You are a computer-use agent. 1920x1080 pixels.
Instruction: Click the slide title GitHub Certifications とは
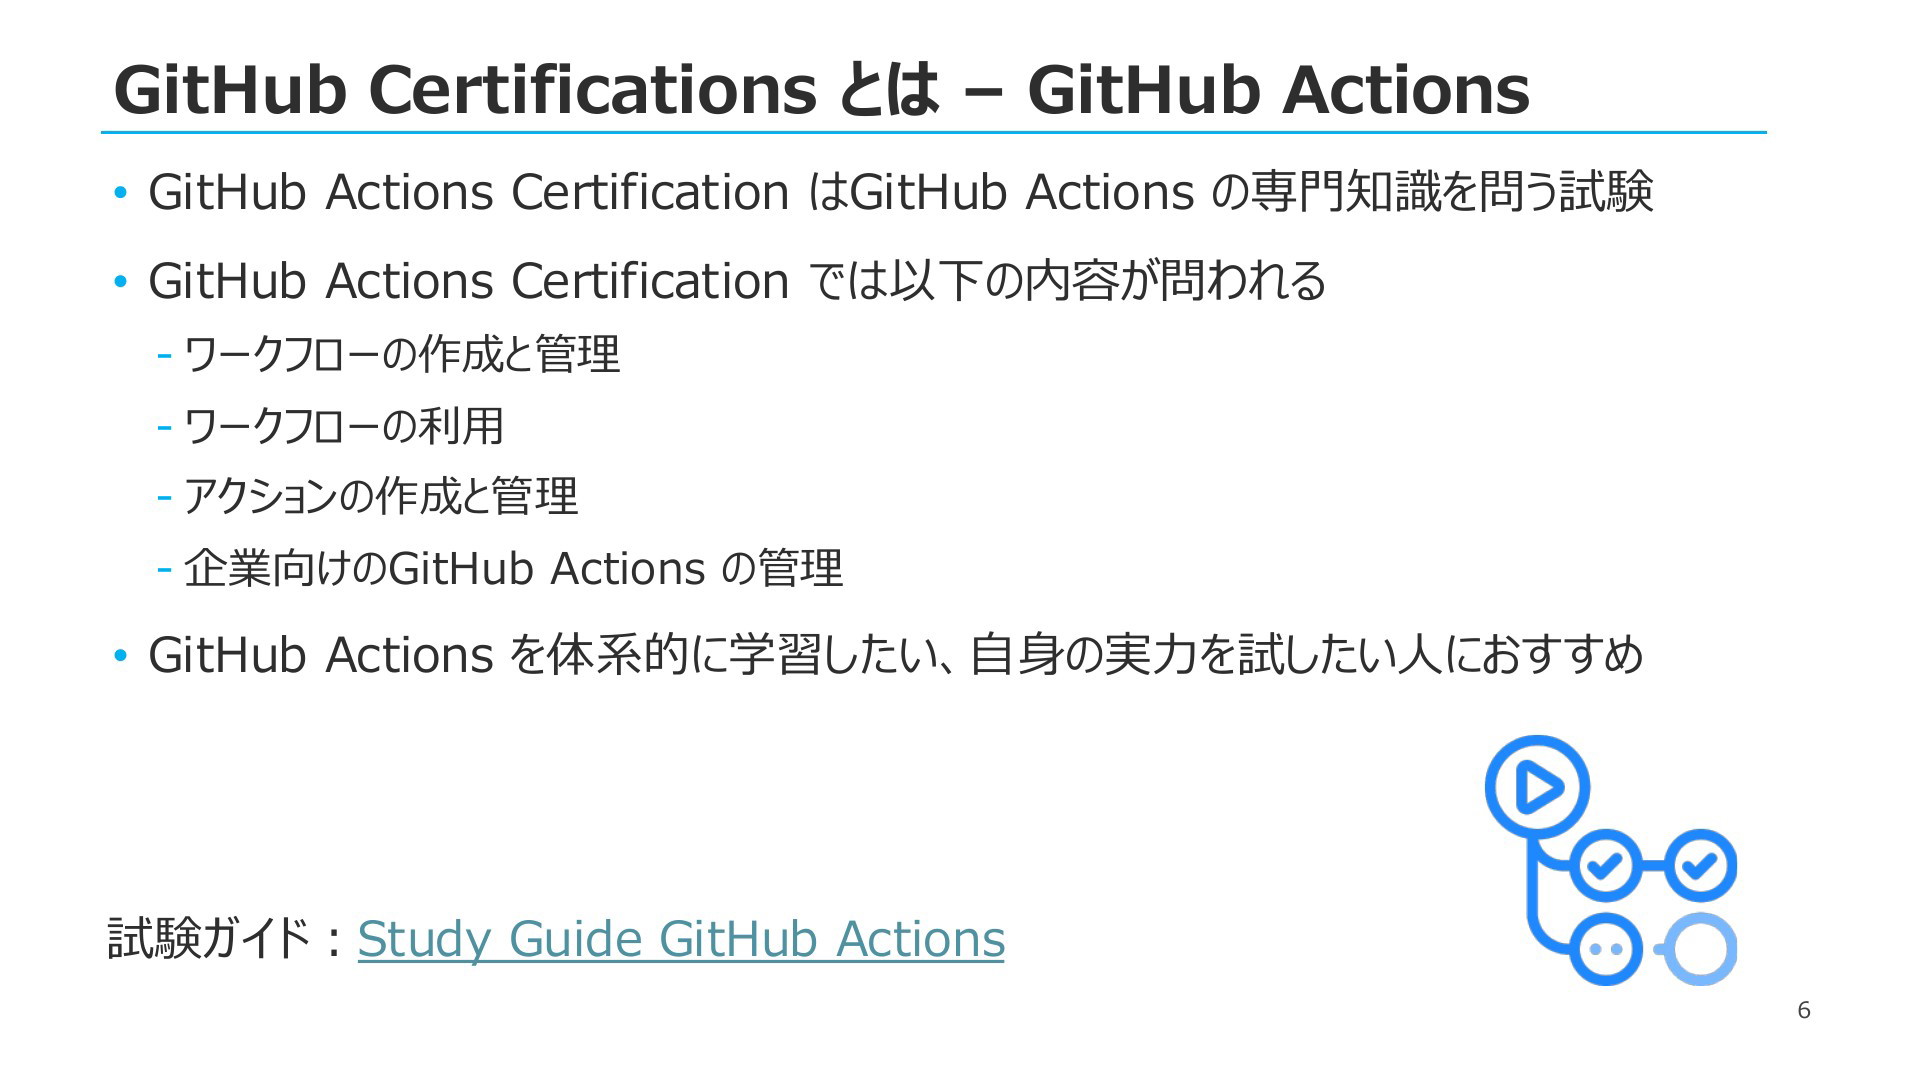(527, 89)
